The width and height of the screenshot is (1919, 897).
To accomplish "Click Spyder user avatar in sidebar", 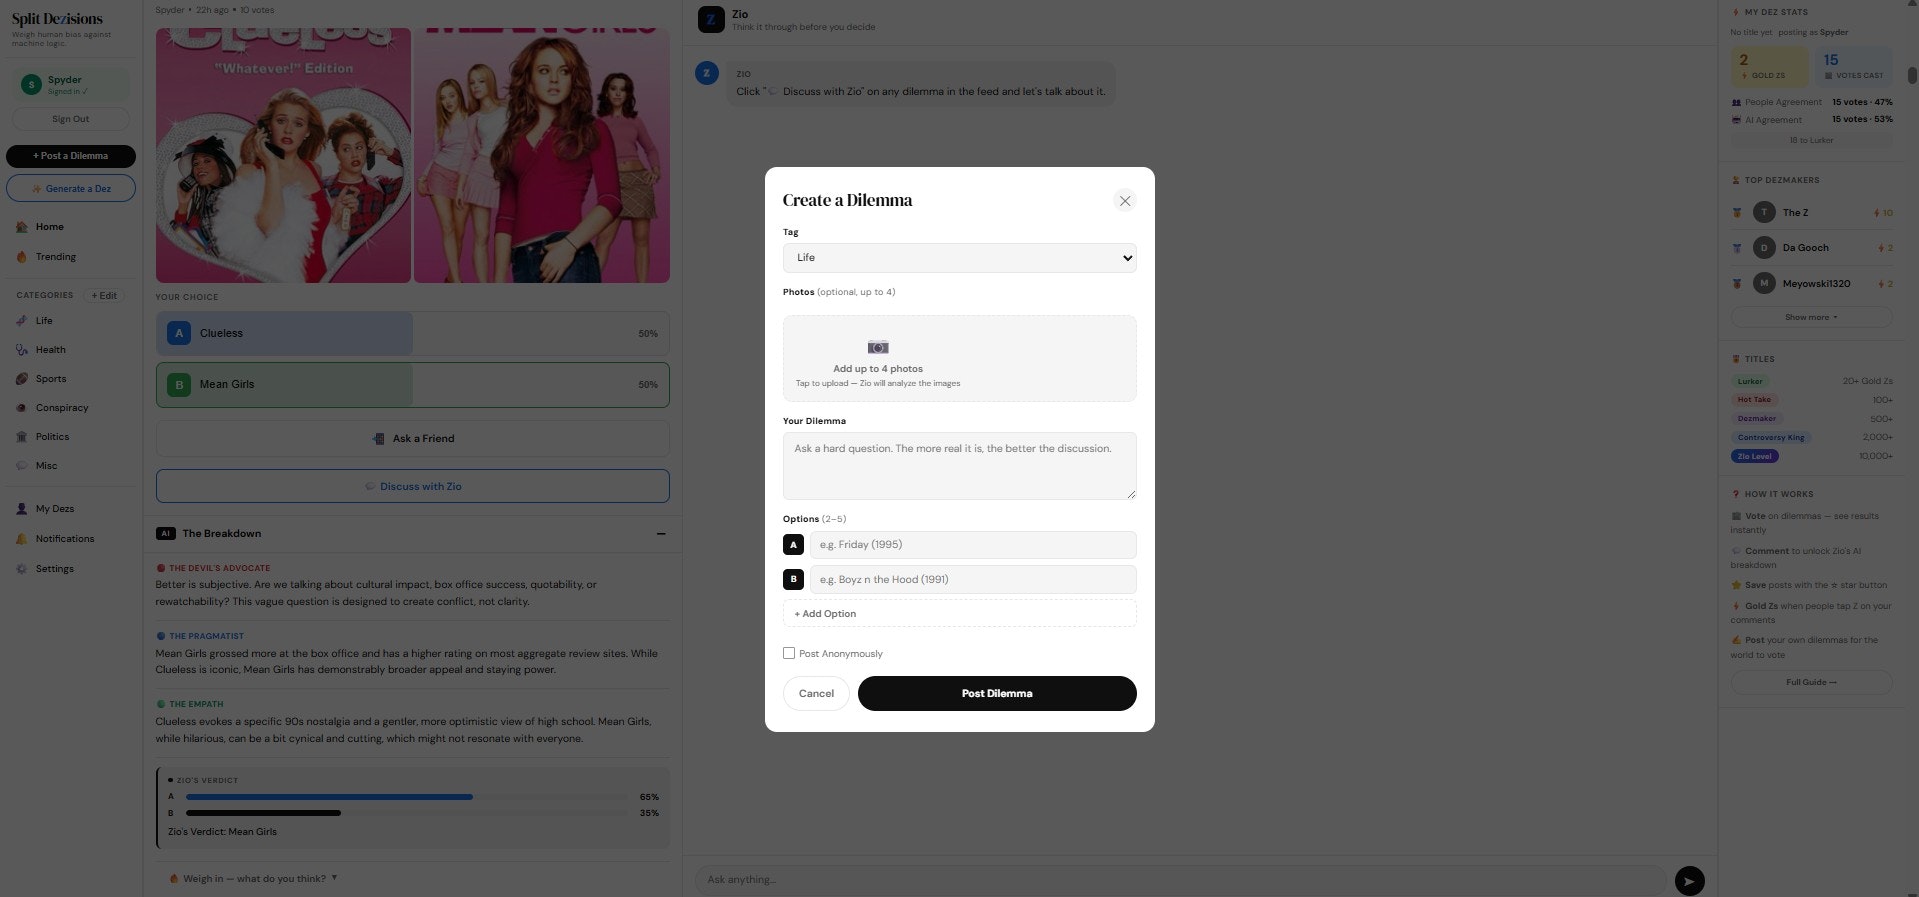I will point(31,85).
